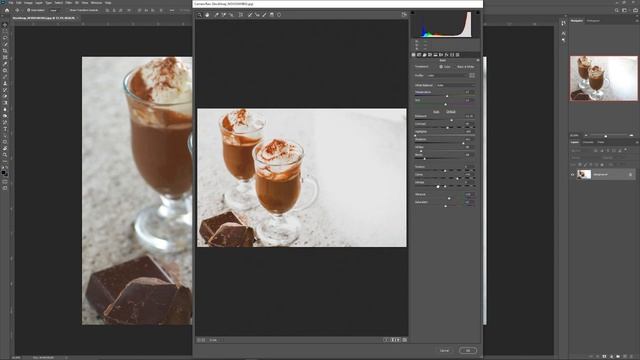Choose Color treatment radio button
This screenshot has width=640, height=360.
pyautogui.click(x=441, y=67)
